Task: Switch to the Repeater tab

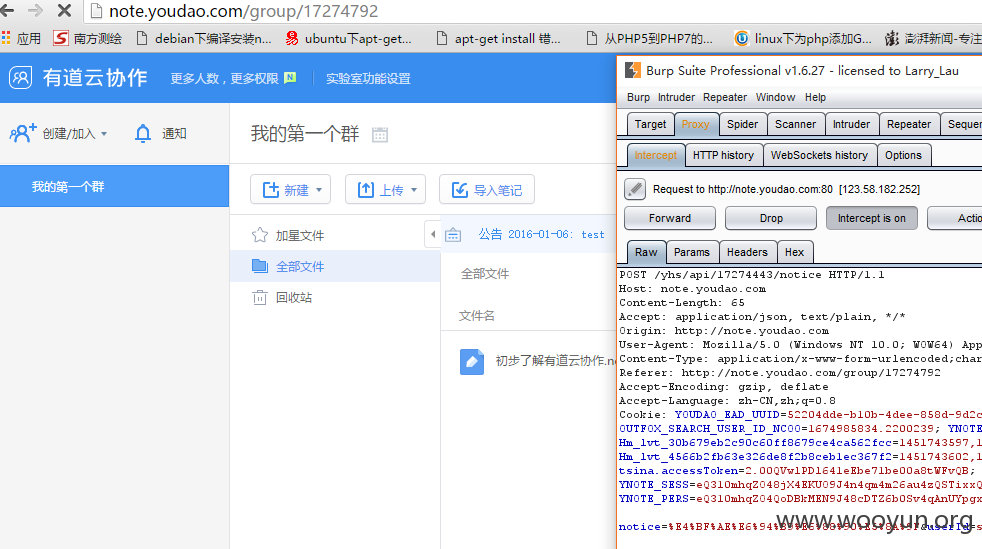Action: coord(909,124)
